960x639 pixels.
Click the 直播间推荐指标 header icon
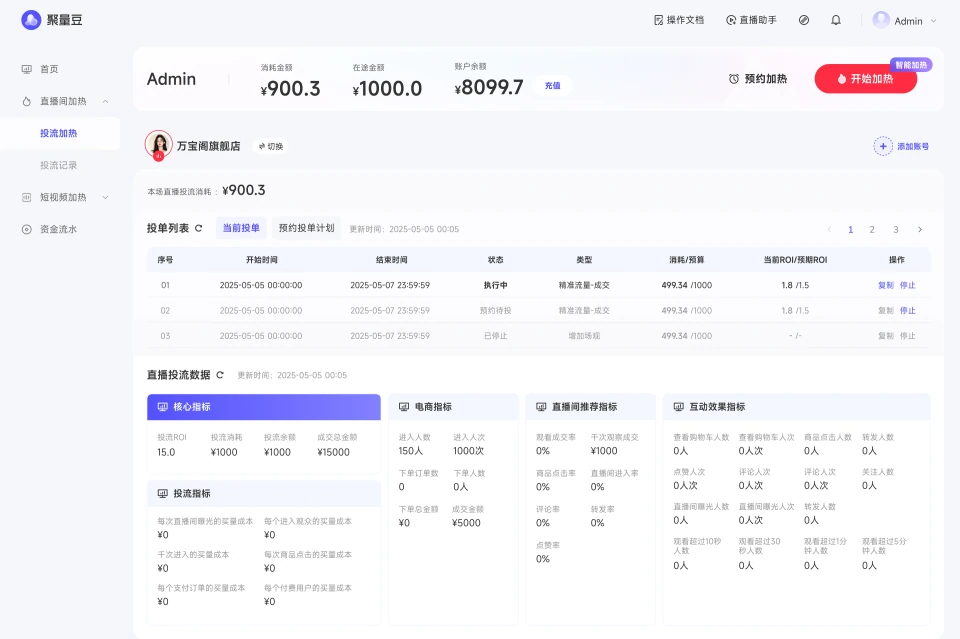point(541,406)
